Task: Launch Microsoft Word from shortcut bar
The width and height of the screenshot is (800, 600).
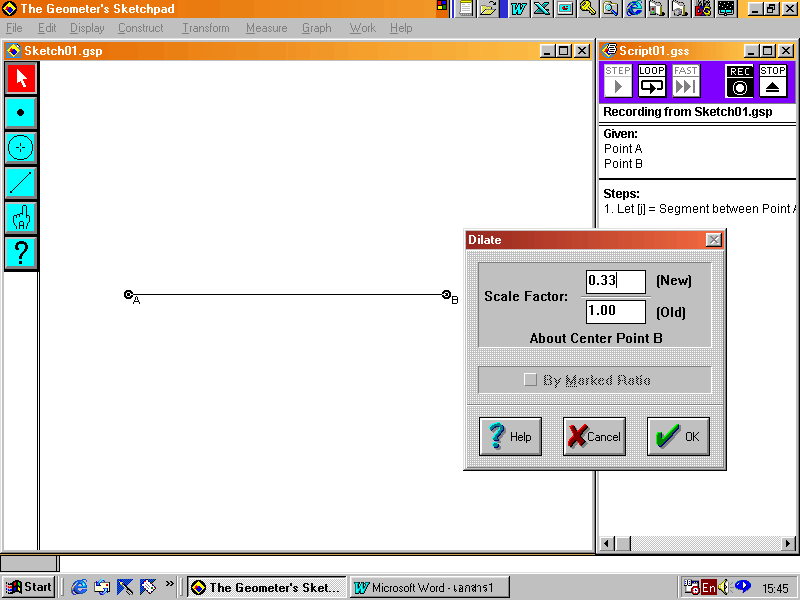Action: coord(519,9)
